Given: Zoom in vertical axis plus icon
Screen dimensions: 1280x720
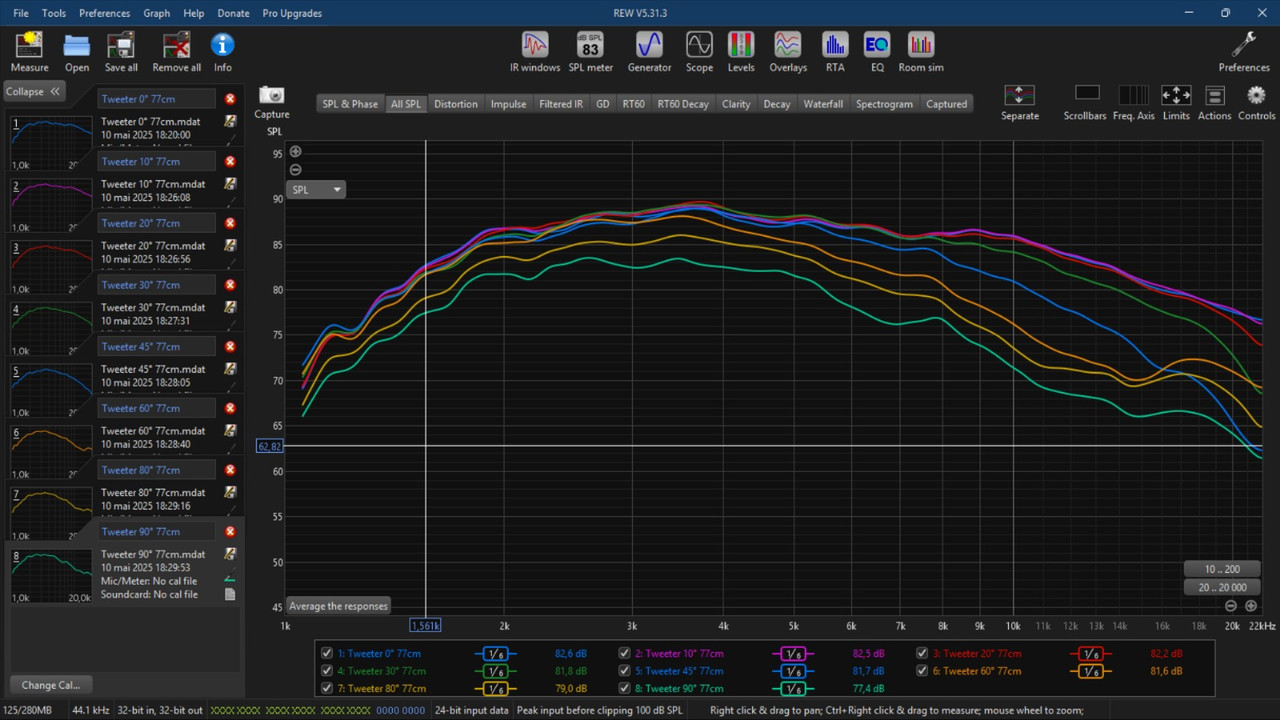Looking at the screenshot, I should point(295,152).
